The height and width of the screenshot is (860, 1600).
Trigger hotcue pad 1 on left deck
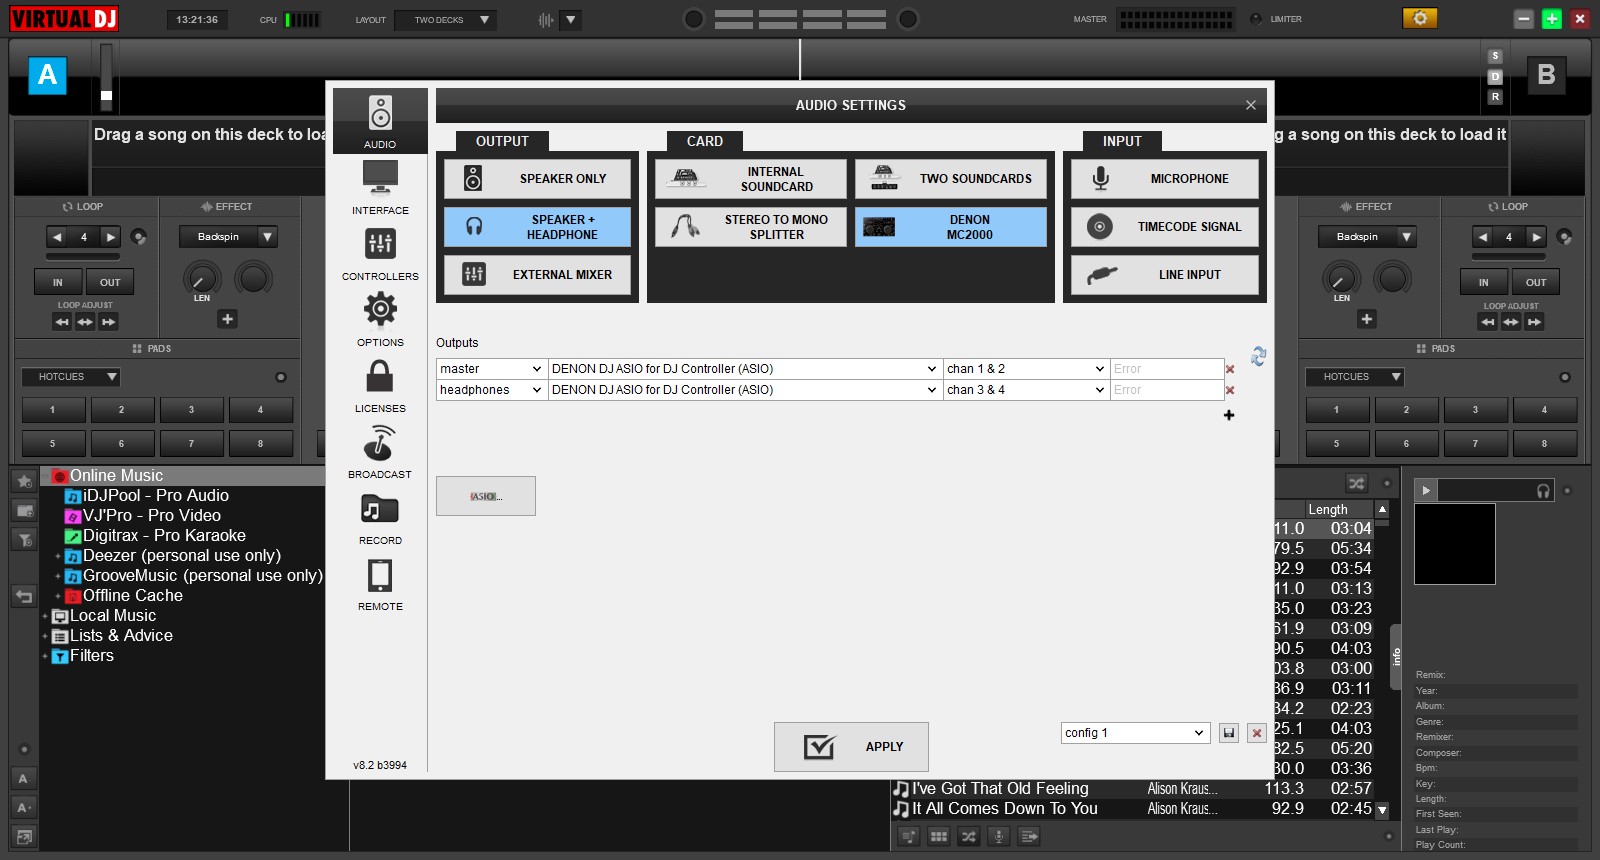(x=53, y=410)
